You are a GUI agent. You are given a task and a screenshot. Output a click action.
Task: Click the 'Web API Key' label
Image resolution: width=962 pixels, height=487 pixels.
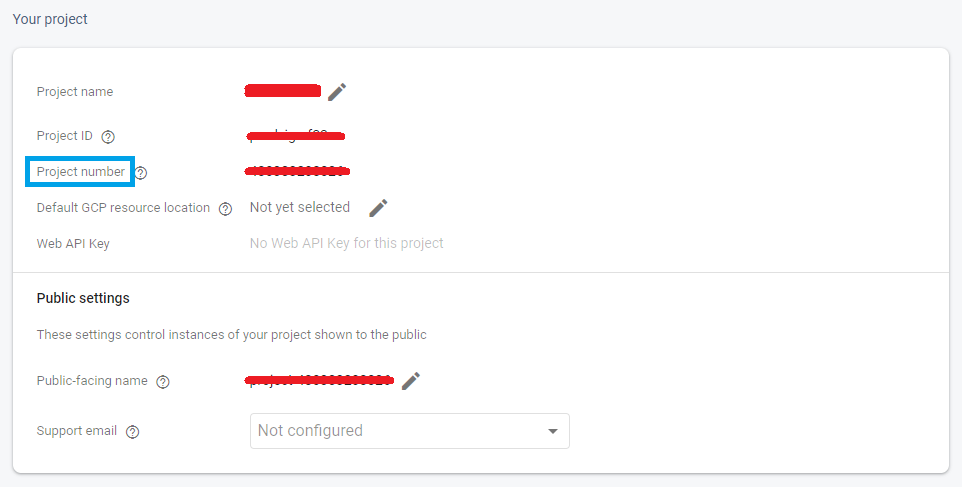point(73,243)
